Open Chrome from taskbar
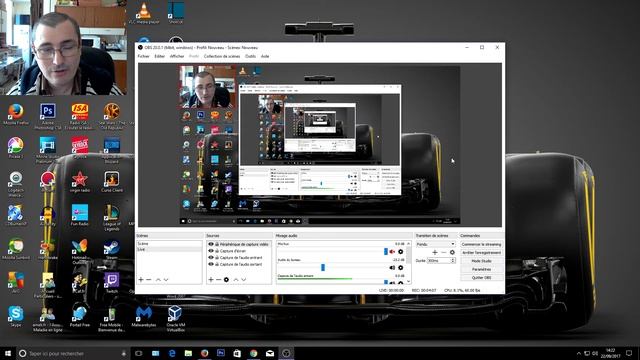640x360 pixels. coord(253,353)
